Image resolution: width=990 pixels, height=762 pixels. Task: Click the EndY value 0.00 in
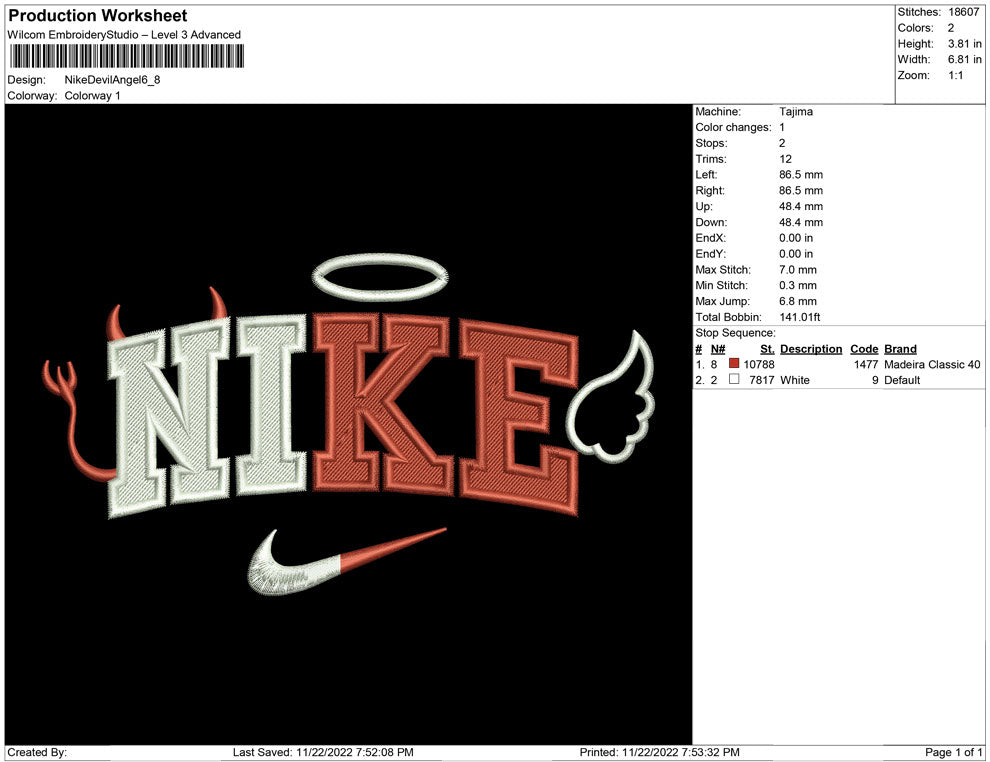[x=796, y=254]
